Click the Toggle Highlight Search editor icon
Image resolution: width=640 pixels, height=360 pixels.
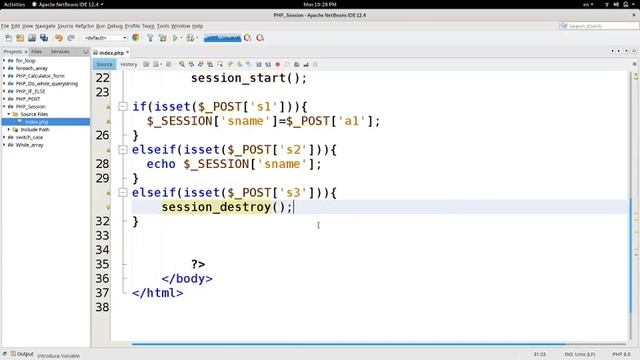[210, 64]
